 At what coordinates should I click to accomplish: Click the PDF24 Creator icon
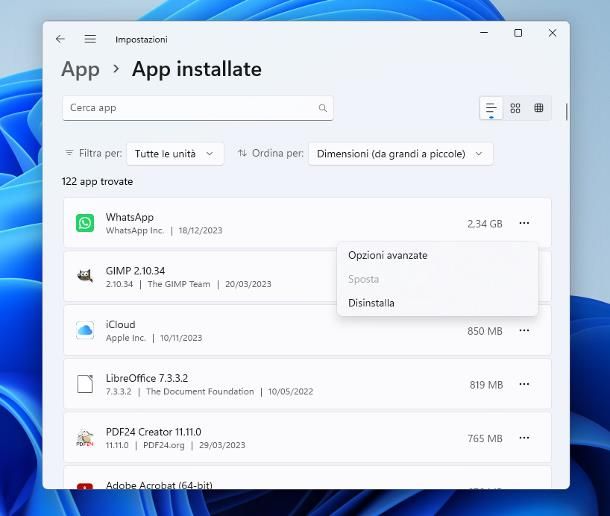(85, 438)
